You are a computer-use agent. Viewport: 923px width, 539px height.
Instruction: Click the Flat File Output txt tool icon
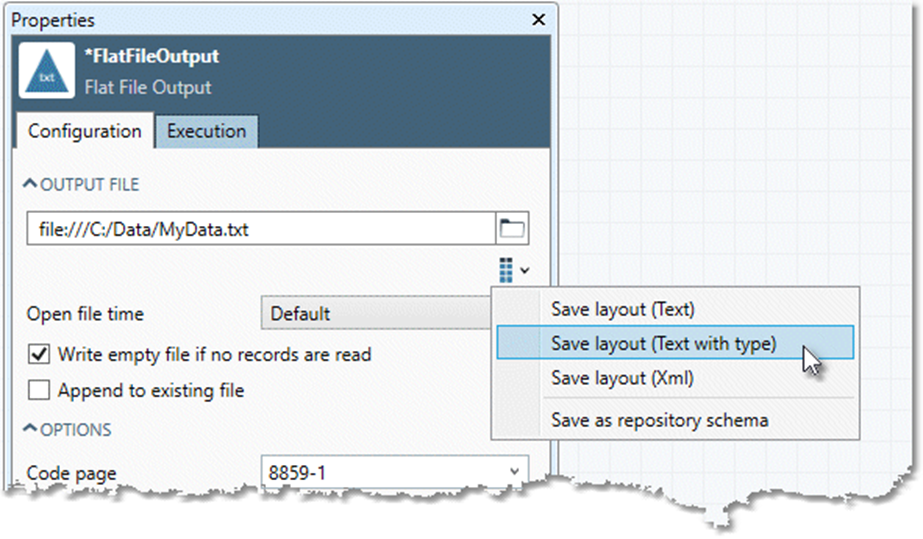pos(46,70)
